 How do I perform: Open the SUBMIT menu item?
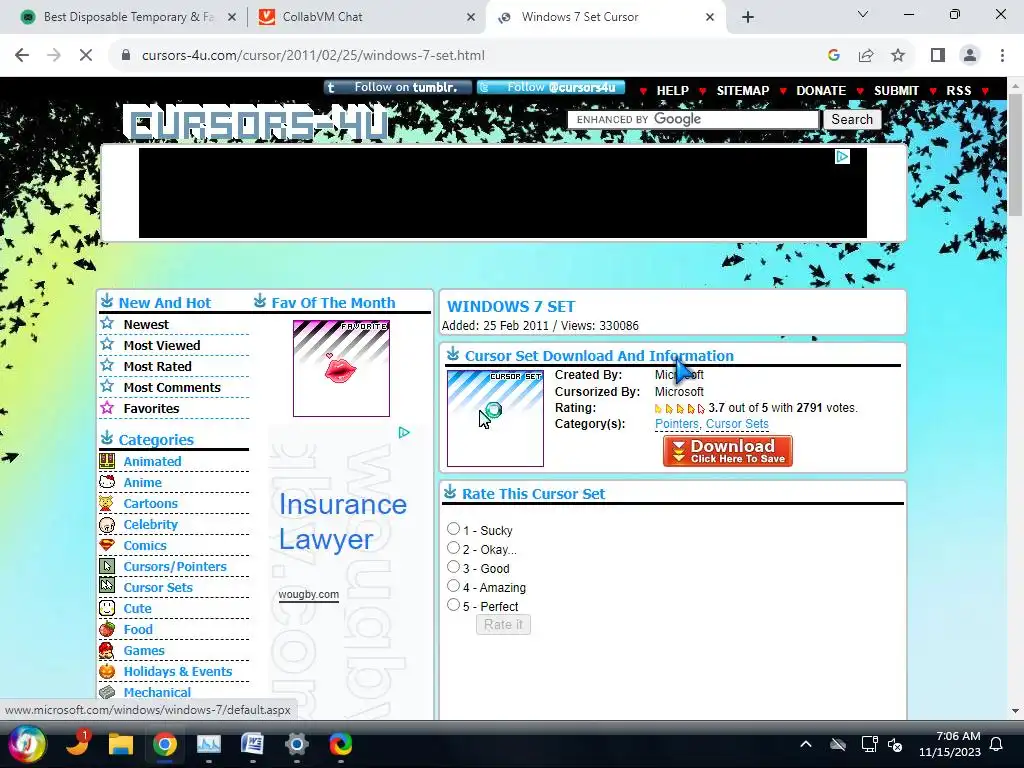click(896, 91)
